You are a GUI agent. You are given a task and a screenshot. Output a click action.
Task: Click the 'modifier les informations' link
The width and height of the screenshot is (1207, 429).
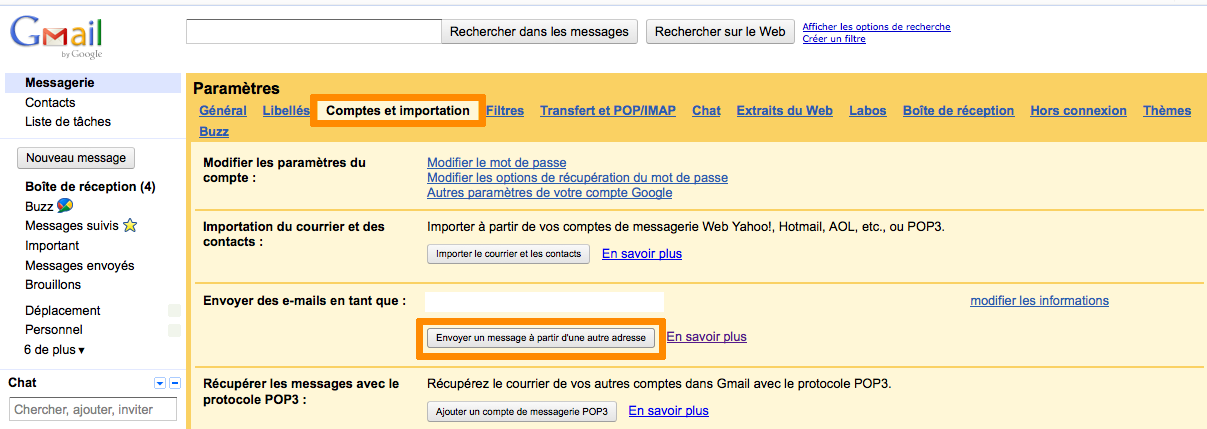click(x=1039, y=300)
